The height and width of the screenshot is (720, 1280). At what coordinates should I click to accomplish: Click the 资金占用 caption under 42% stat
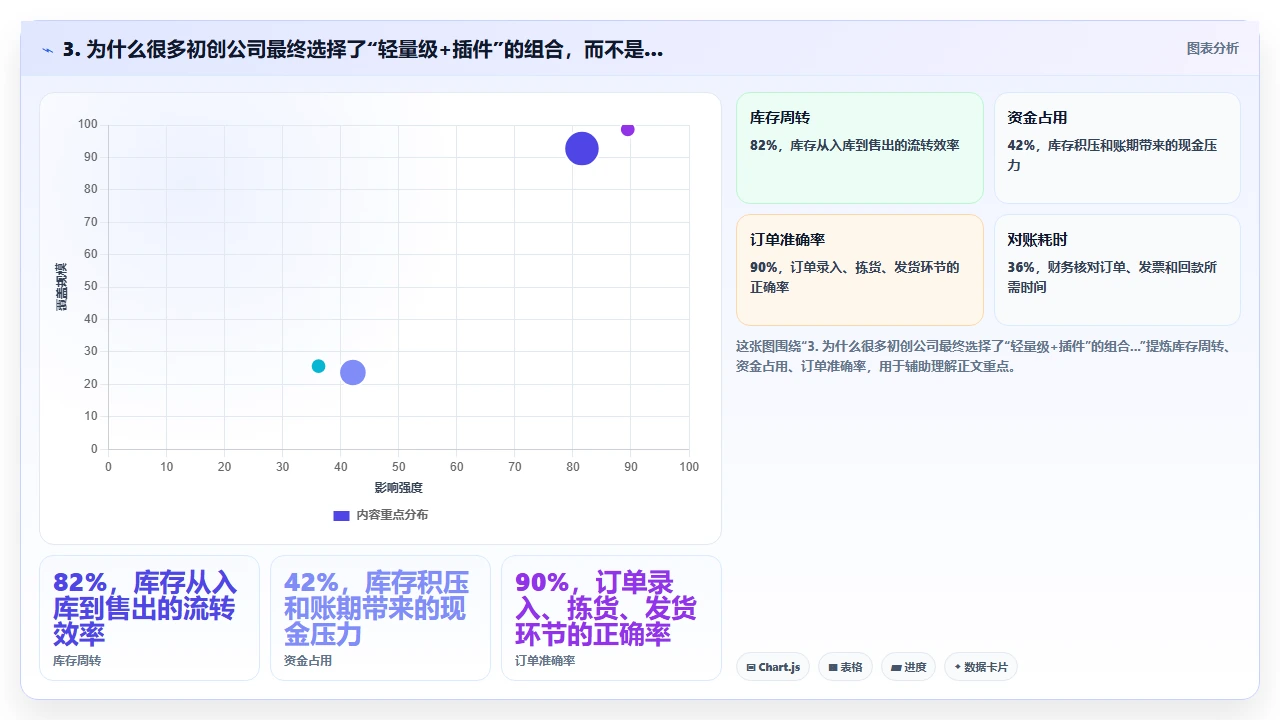point(308,661)
